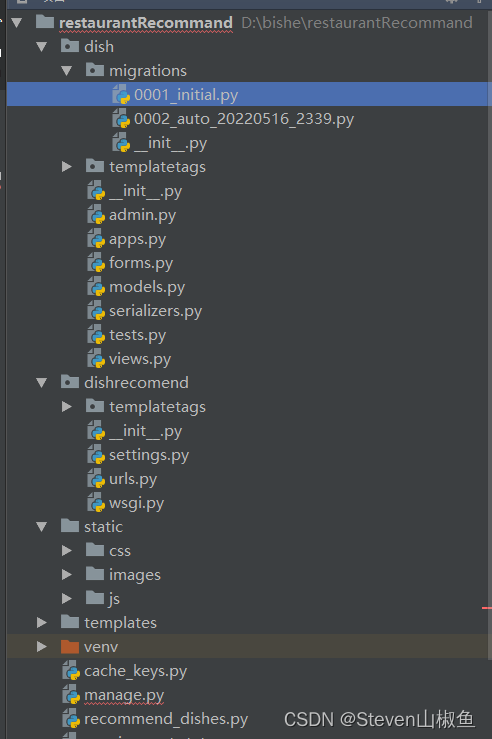
Task: Open the admin.py file
Action: 142,215
